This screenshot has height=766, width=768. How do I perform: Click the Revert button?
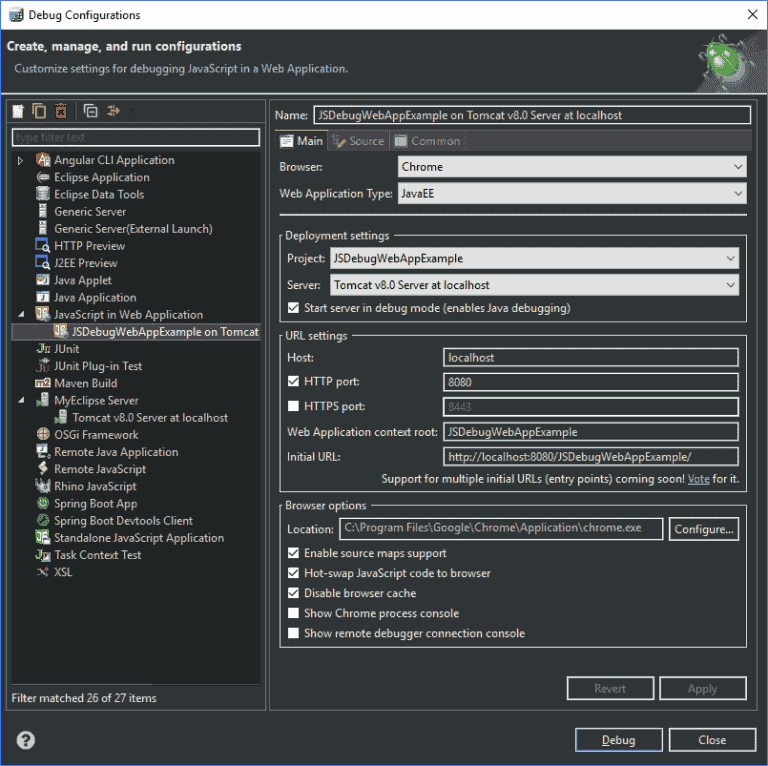coord(610,688)
